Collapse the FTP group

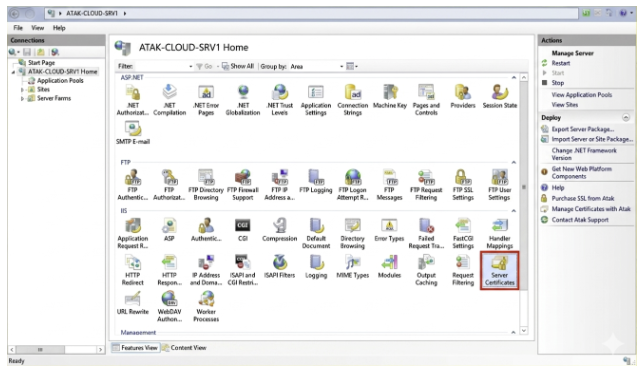(514, 163)
